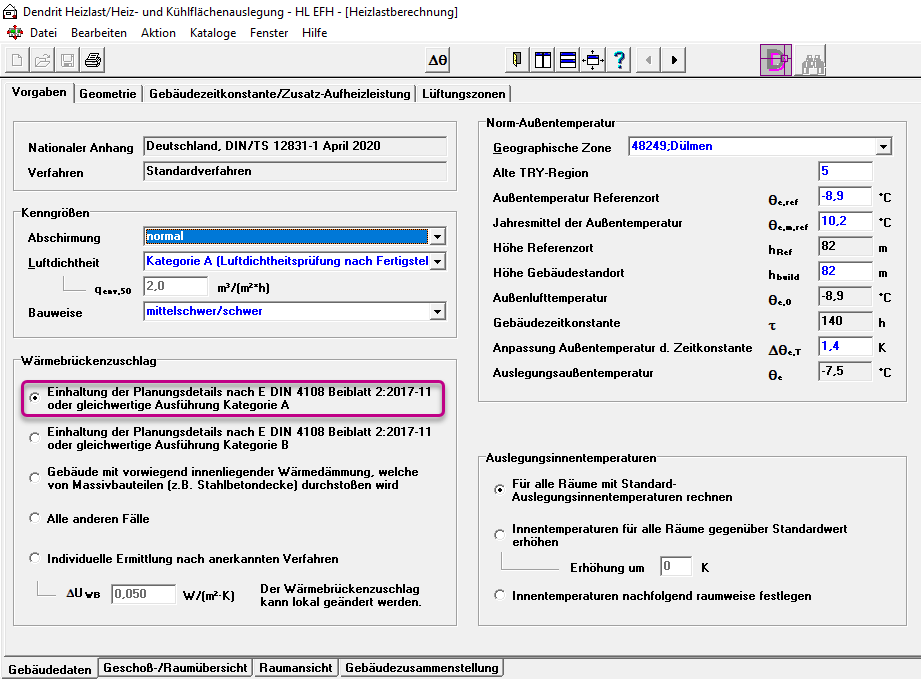The image size is (921, 679).
Task: Click the Anpassung Außentemperatur Zeitkonstante field
Action: pyautogui.click(x=845, y=346)
